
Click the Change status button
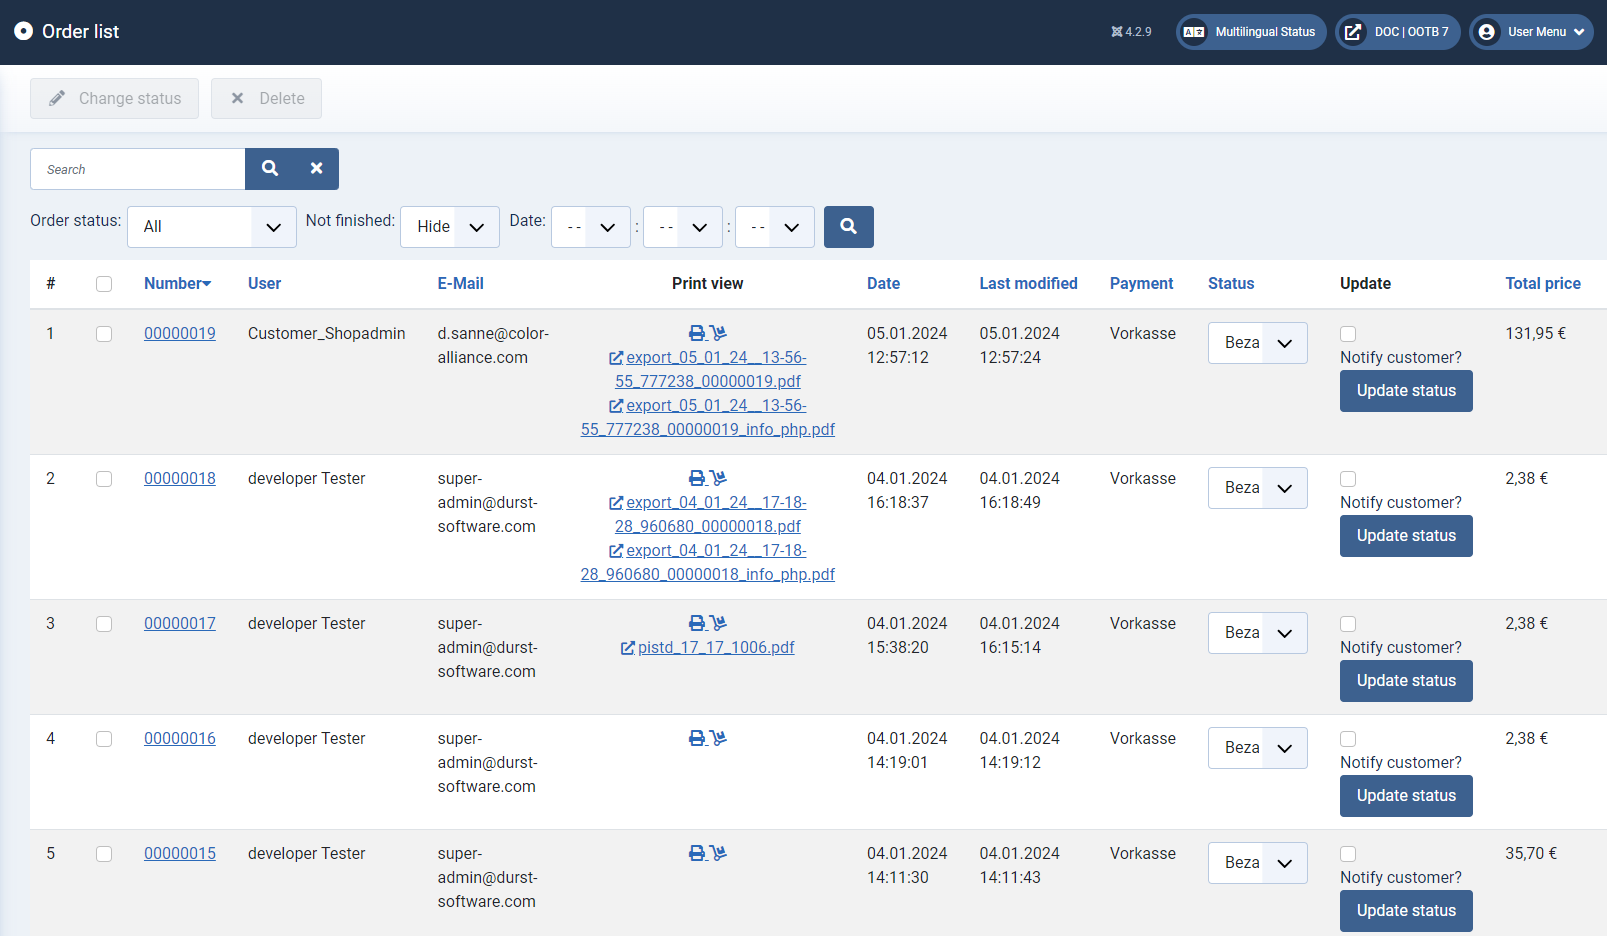pyautogui.click(x=114, y=98)
